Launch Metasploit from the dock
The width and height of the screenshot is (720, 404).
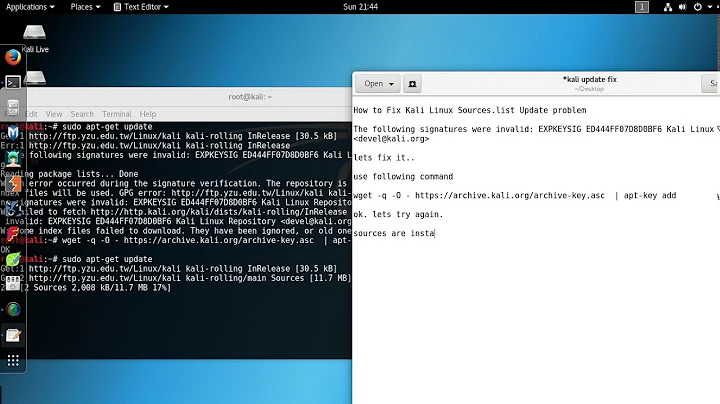click(x=13, y=133)
